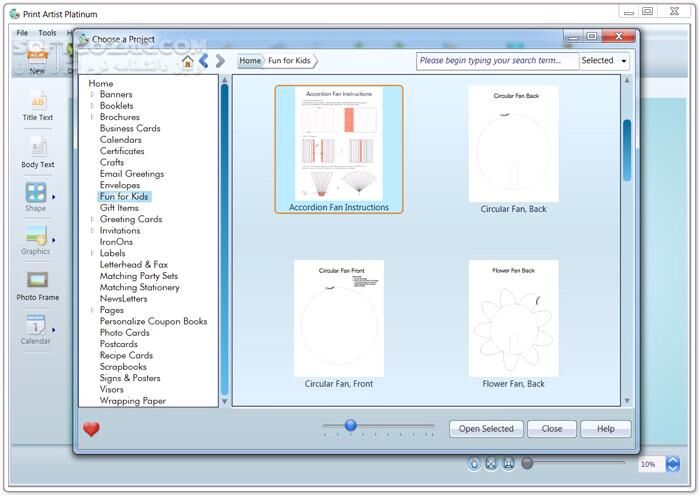Image resolution: width=700 pixels, height=496 pixels.
Task: Go back with the blue left arrow
Action: (204, 61)
